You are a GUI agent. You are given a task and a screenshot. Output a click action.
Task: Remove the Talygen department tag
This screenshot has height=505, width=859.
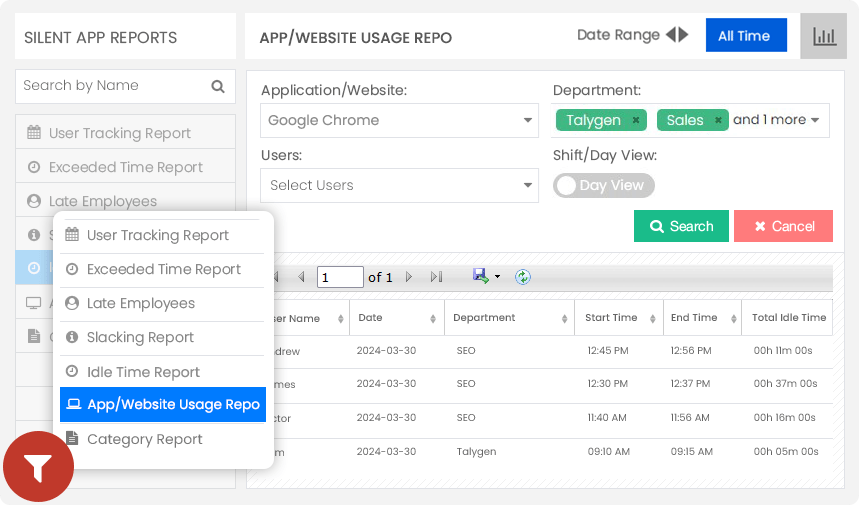pyautogui.click(x=635, y=120)
